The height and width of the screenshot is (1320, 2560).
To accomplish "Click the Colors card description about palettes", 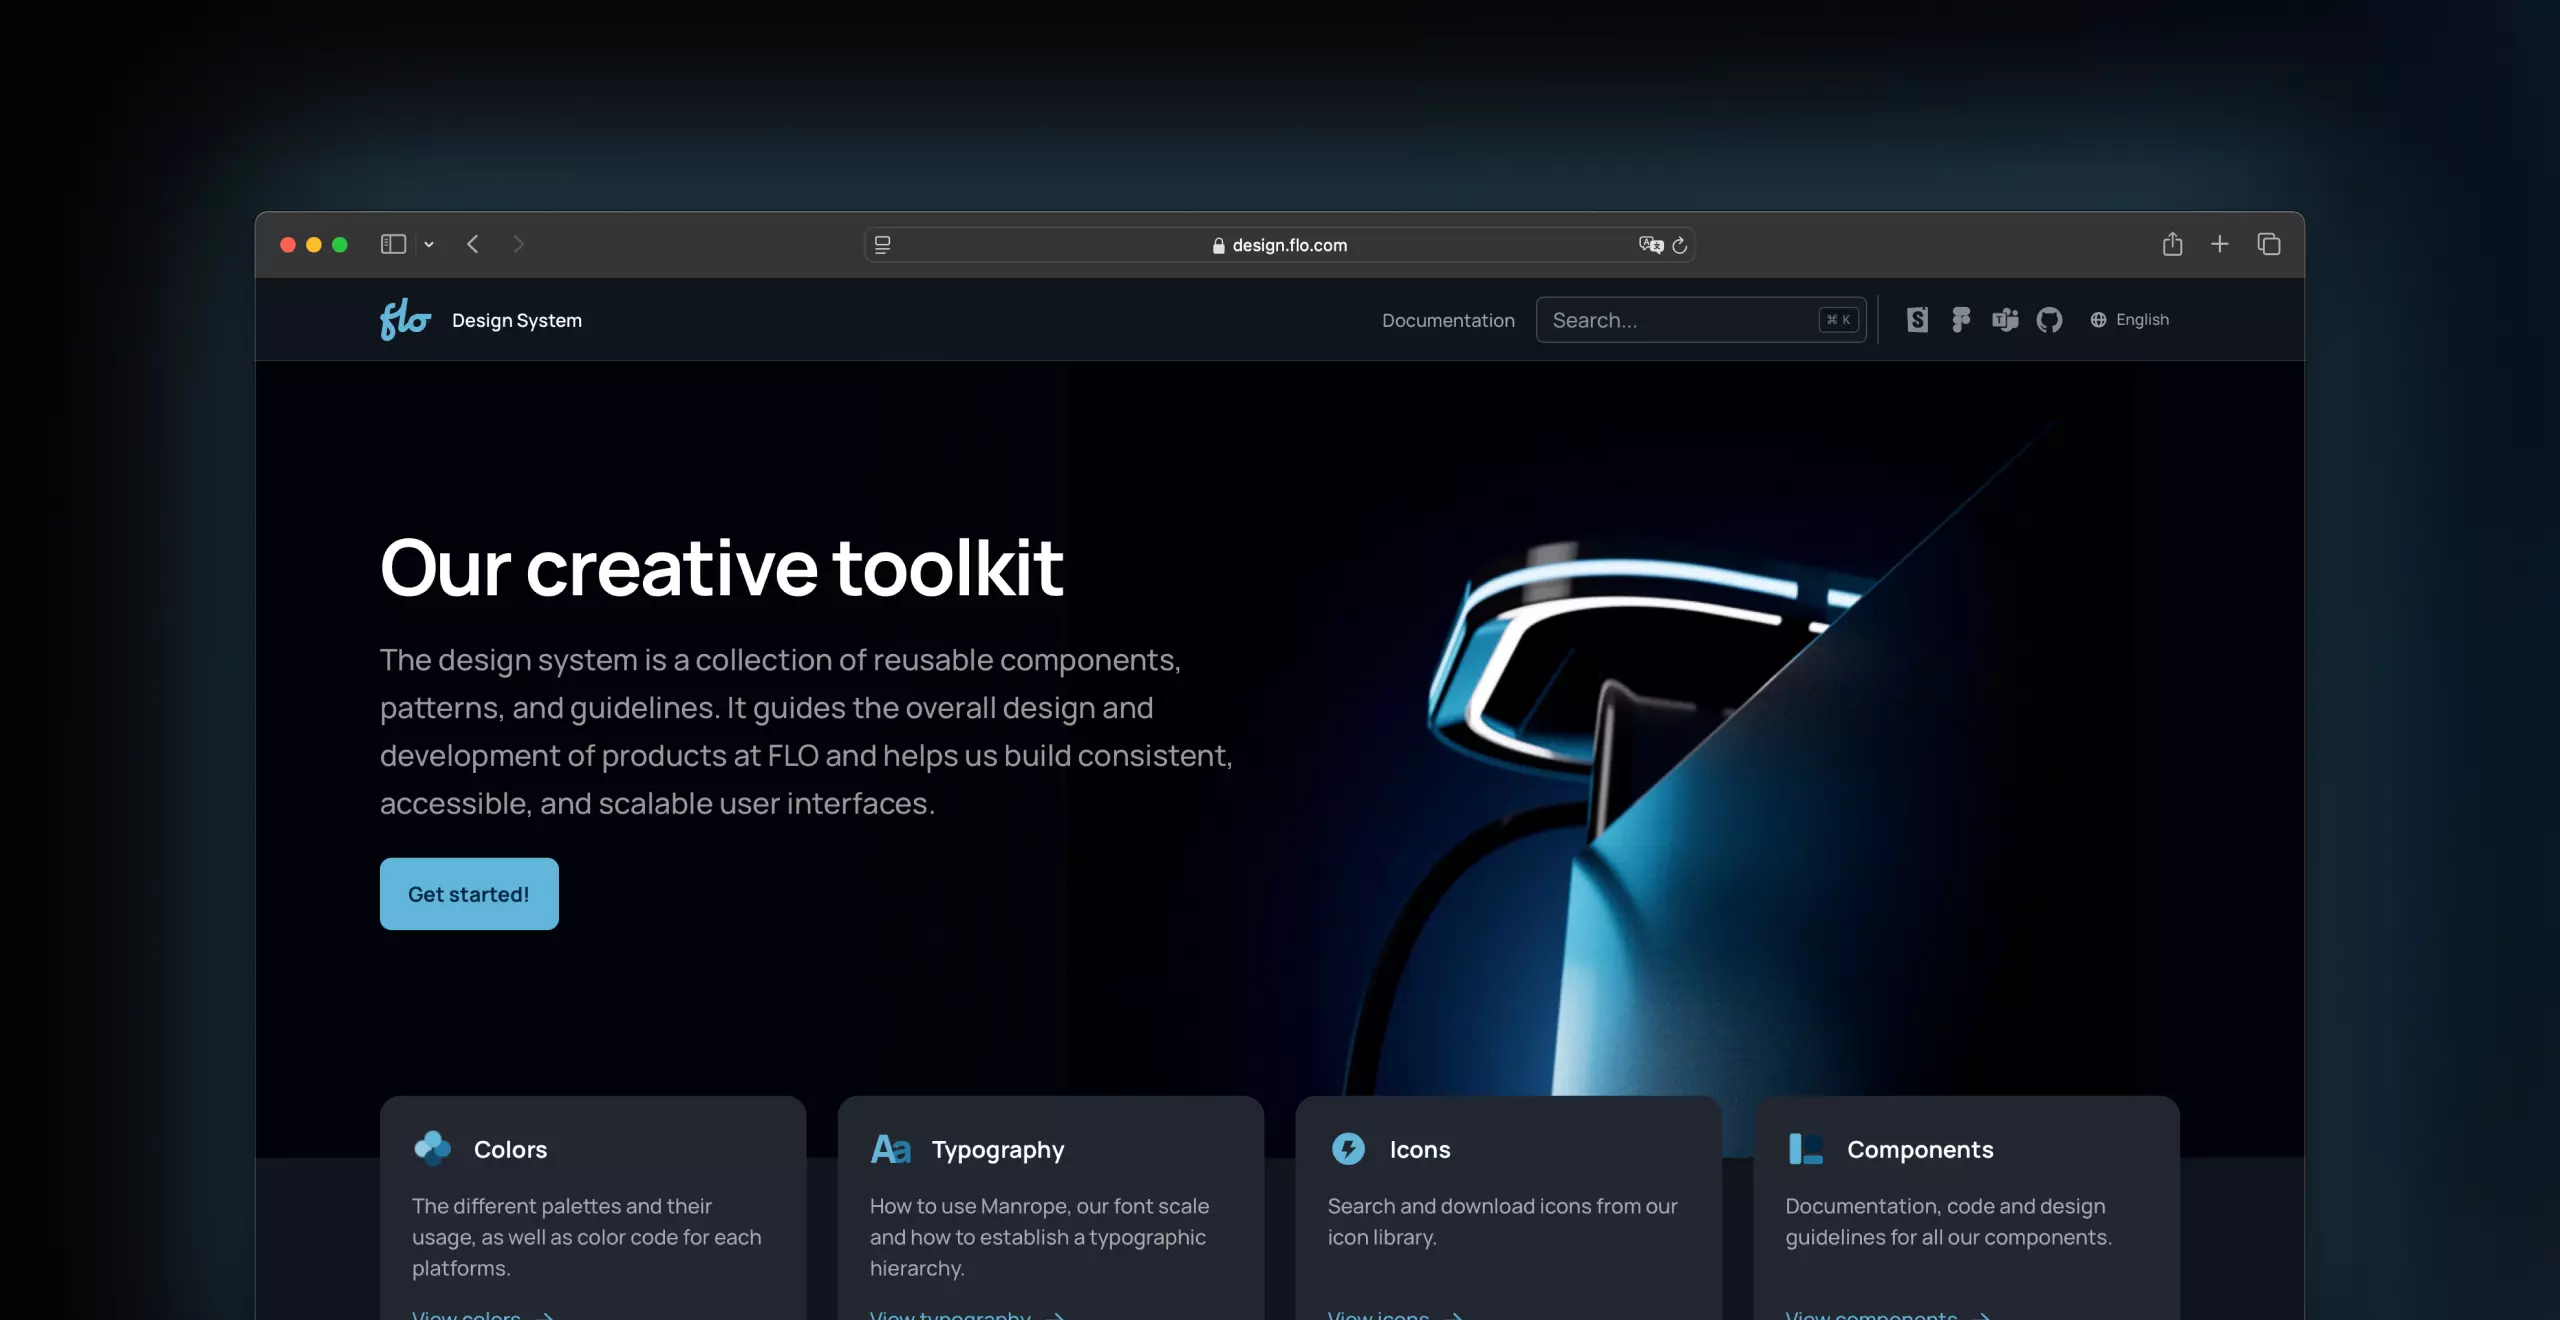I will [x=587, y=1237].
